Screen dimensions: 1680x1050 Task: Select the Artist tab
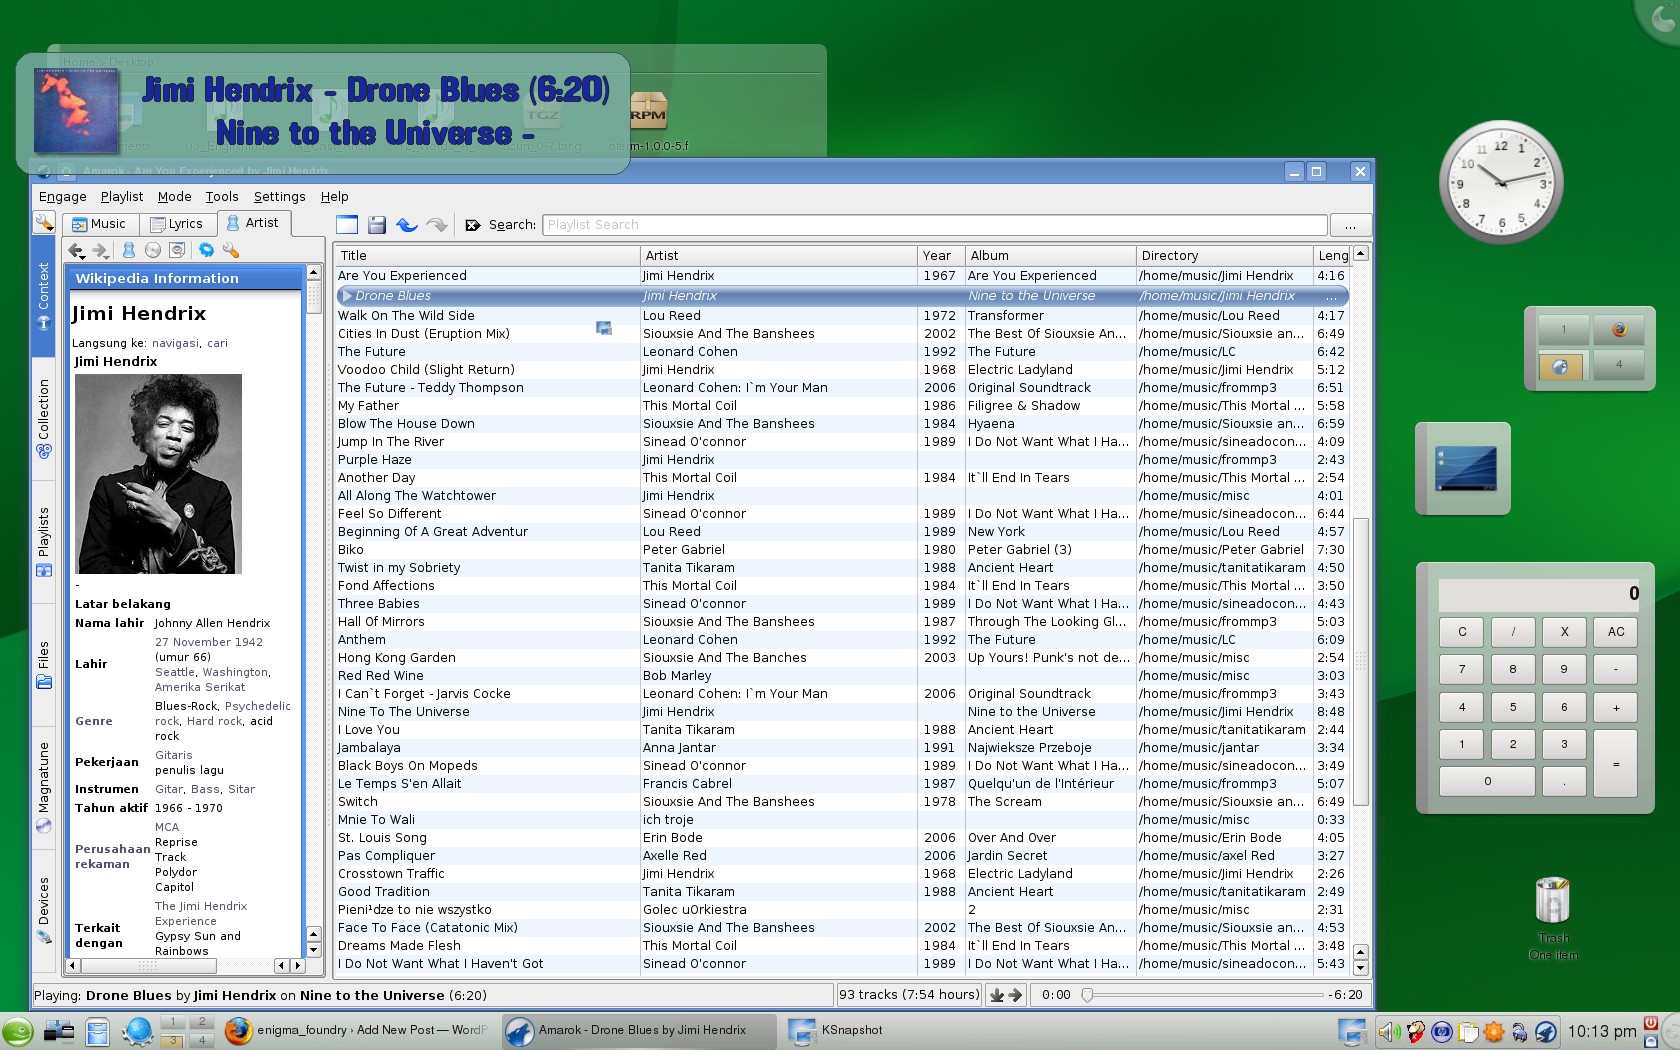pos(253,223)
